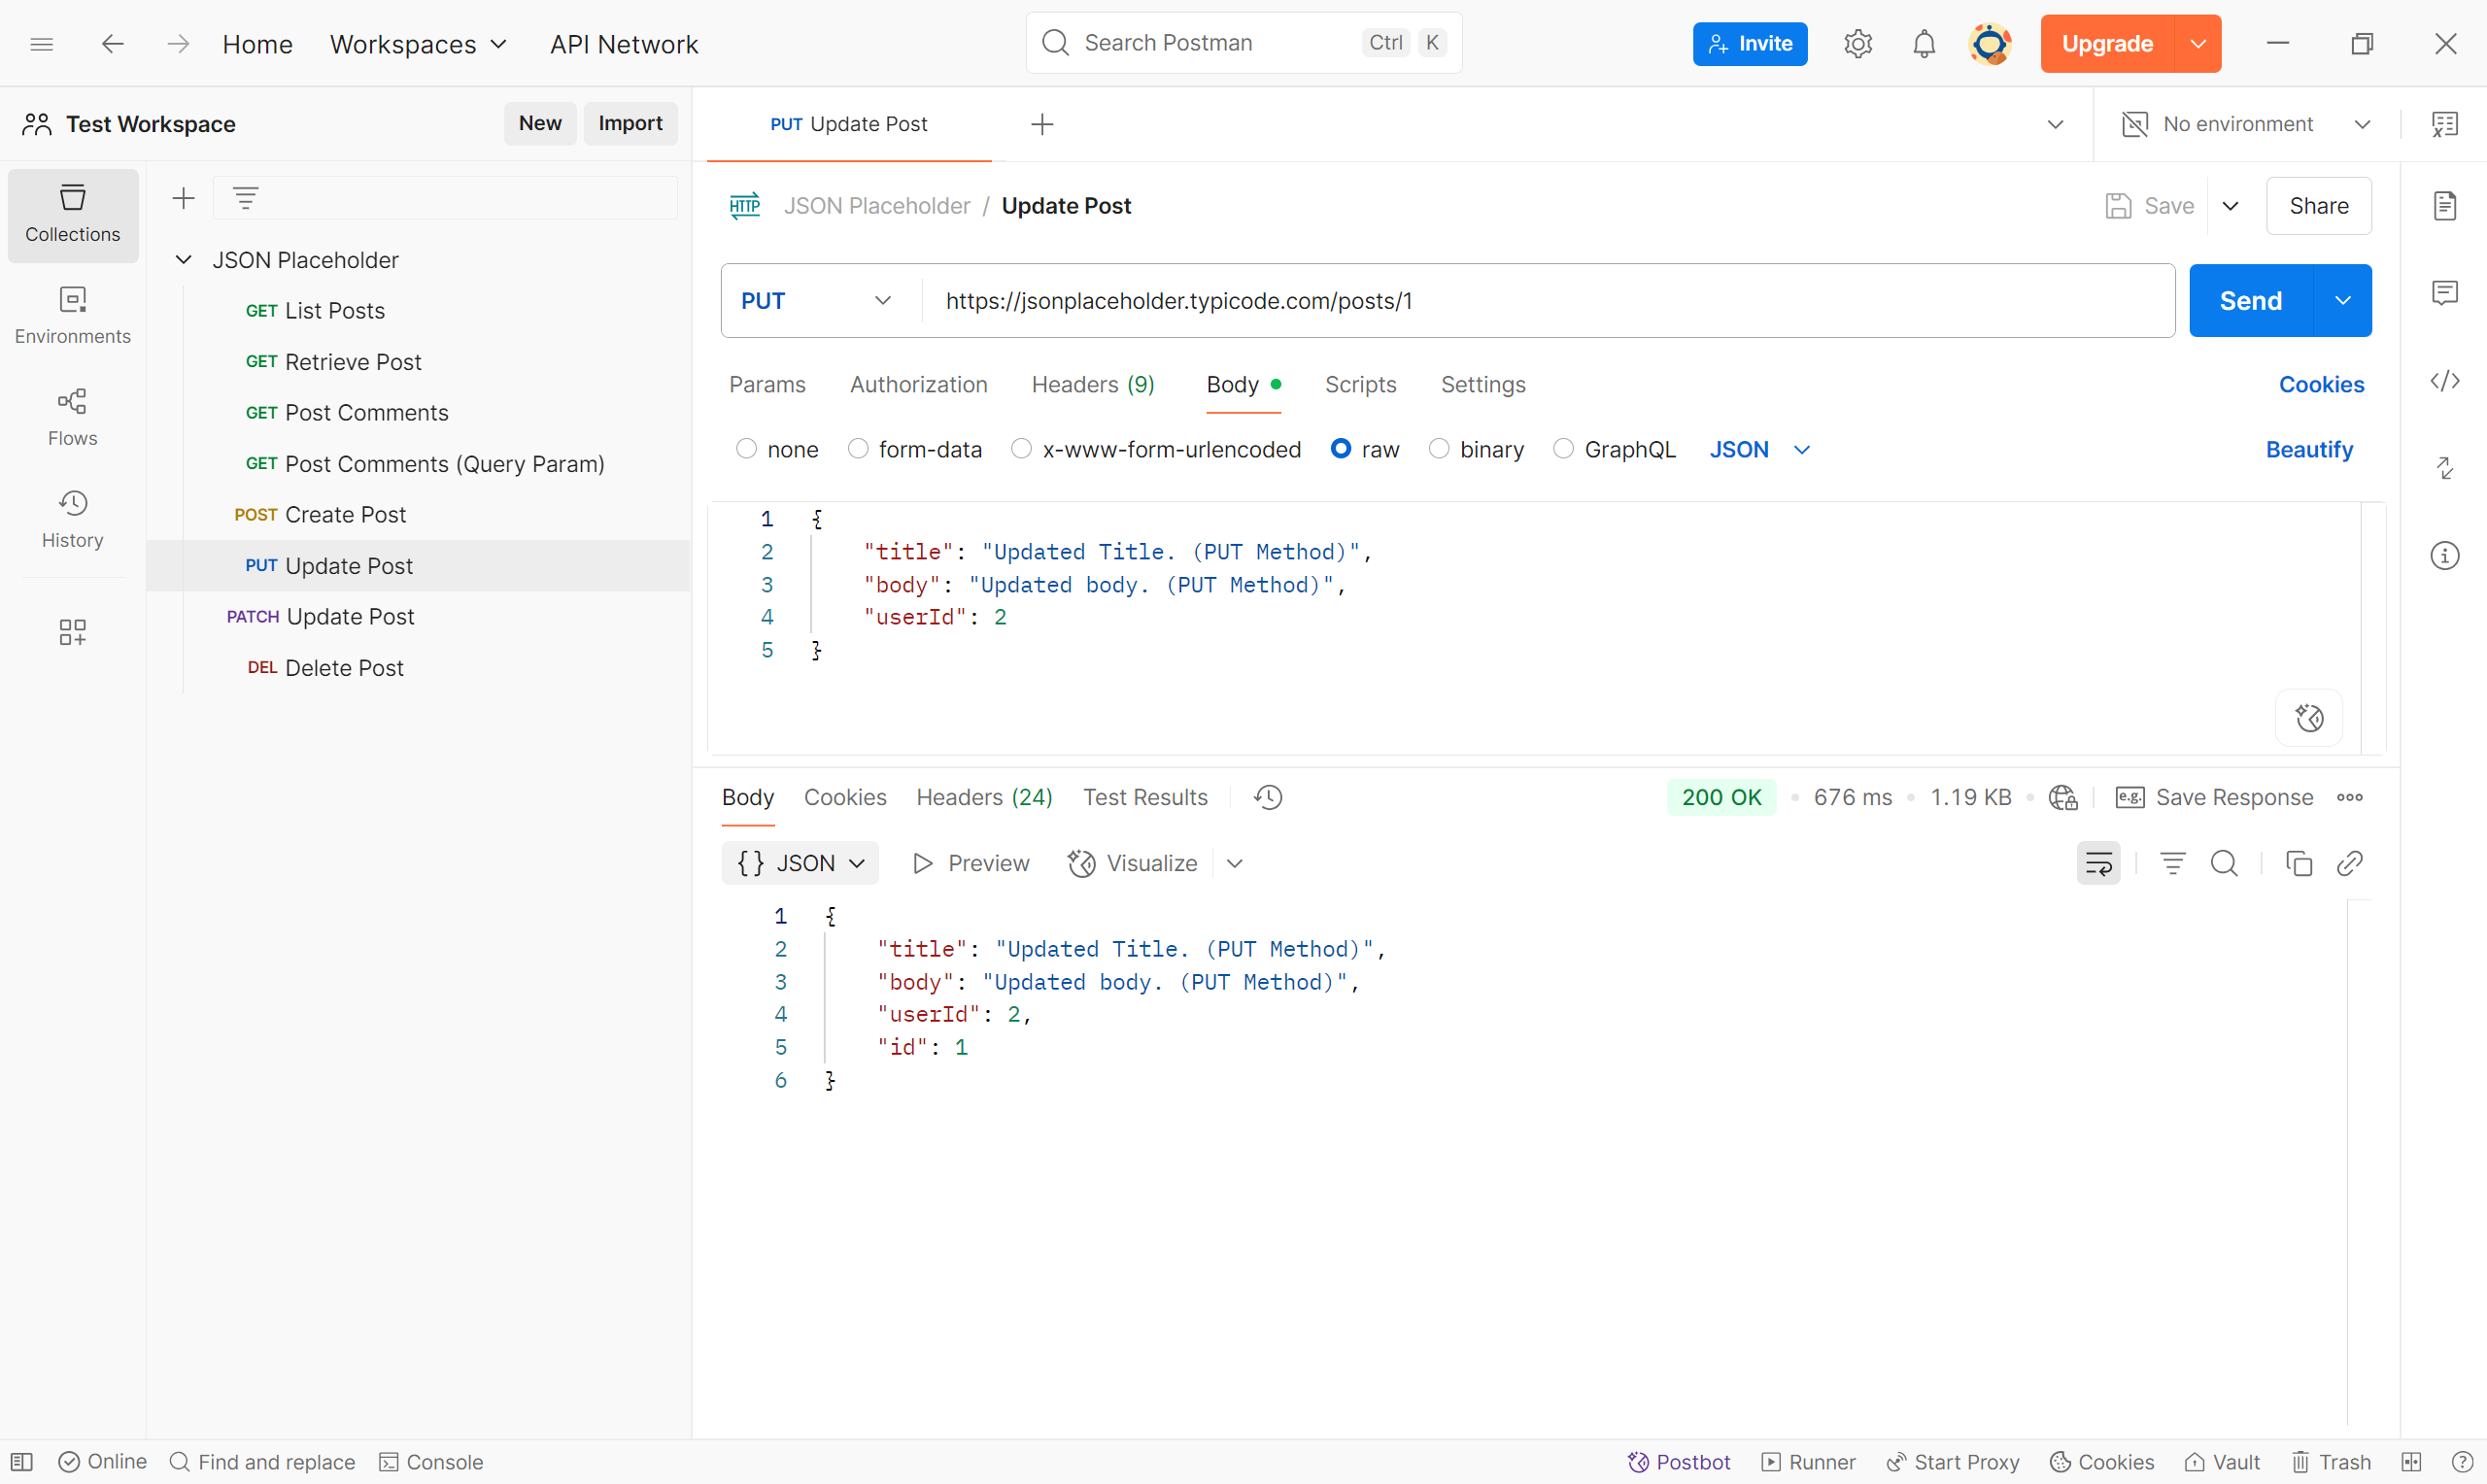Open notifications bell icon

[x=1923, y=44]
